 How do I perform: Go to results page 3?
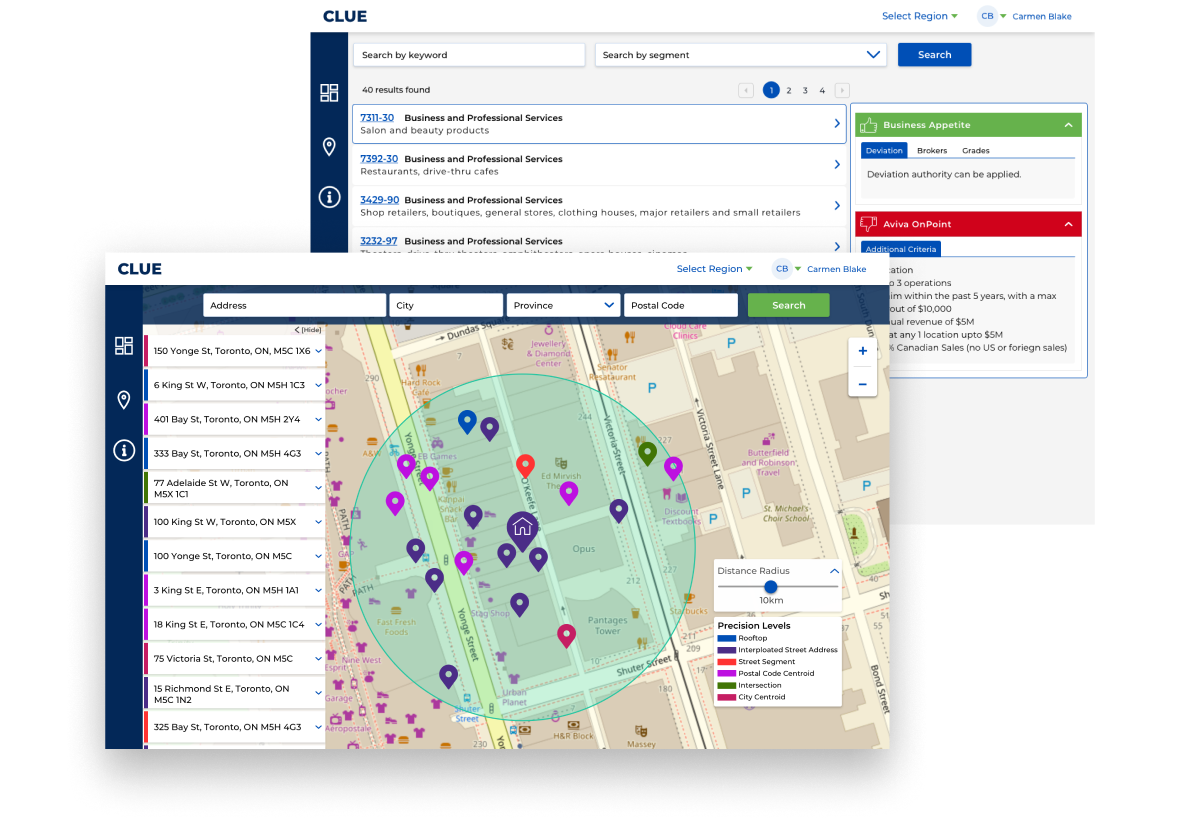coord(806,90)
